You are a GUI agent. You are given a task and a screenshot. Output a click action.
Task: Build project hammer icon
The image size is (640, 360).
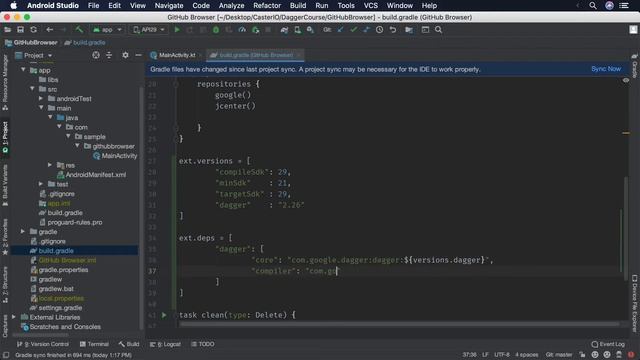(79, 30)
